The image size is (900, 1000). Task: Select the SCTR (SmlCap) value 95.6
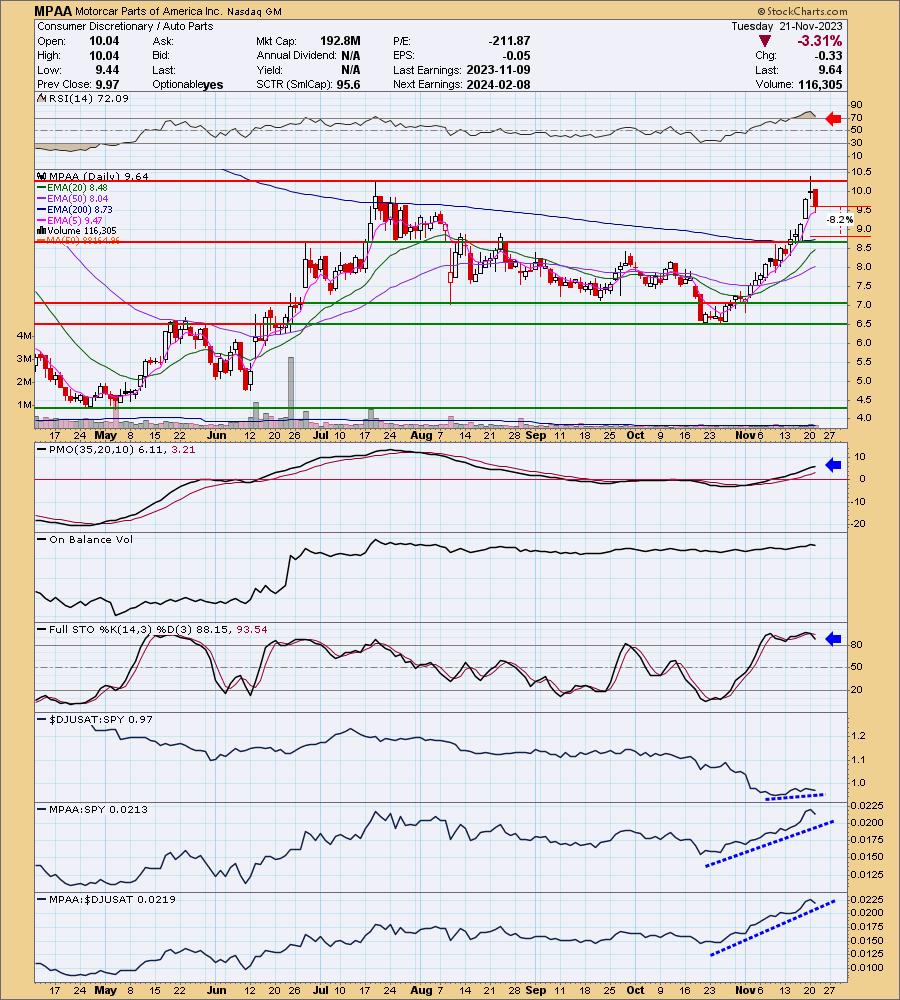[348, 84]
